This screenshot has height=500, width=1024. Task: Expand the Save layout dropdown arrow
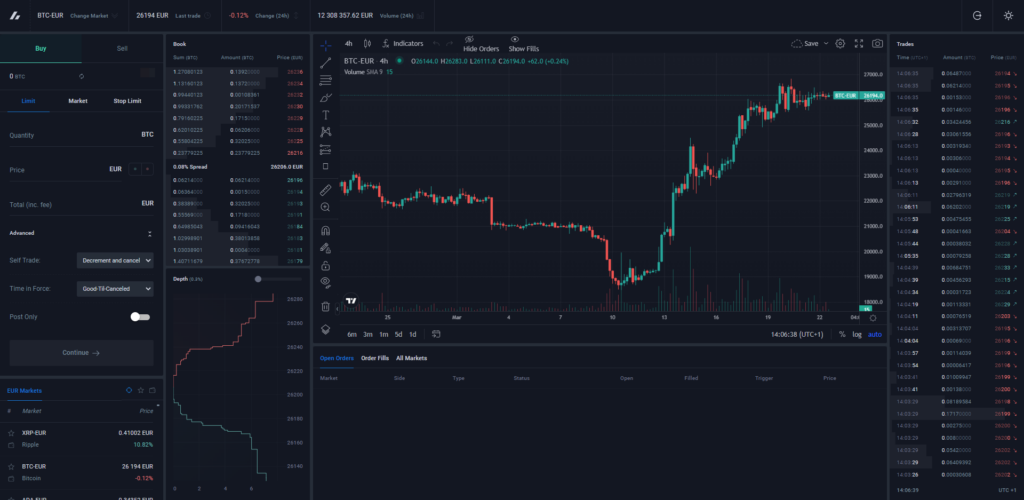(x=825, y=44)
